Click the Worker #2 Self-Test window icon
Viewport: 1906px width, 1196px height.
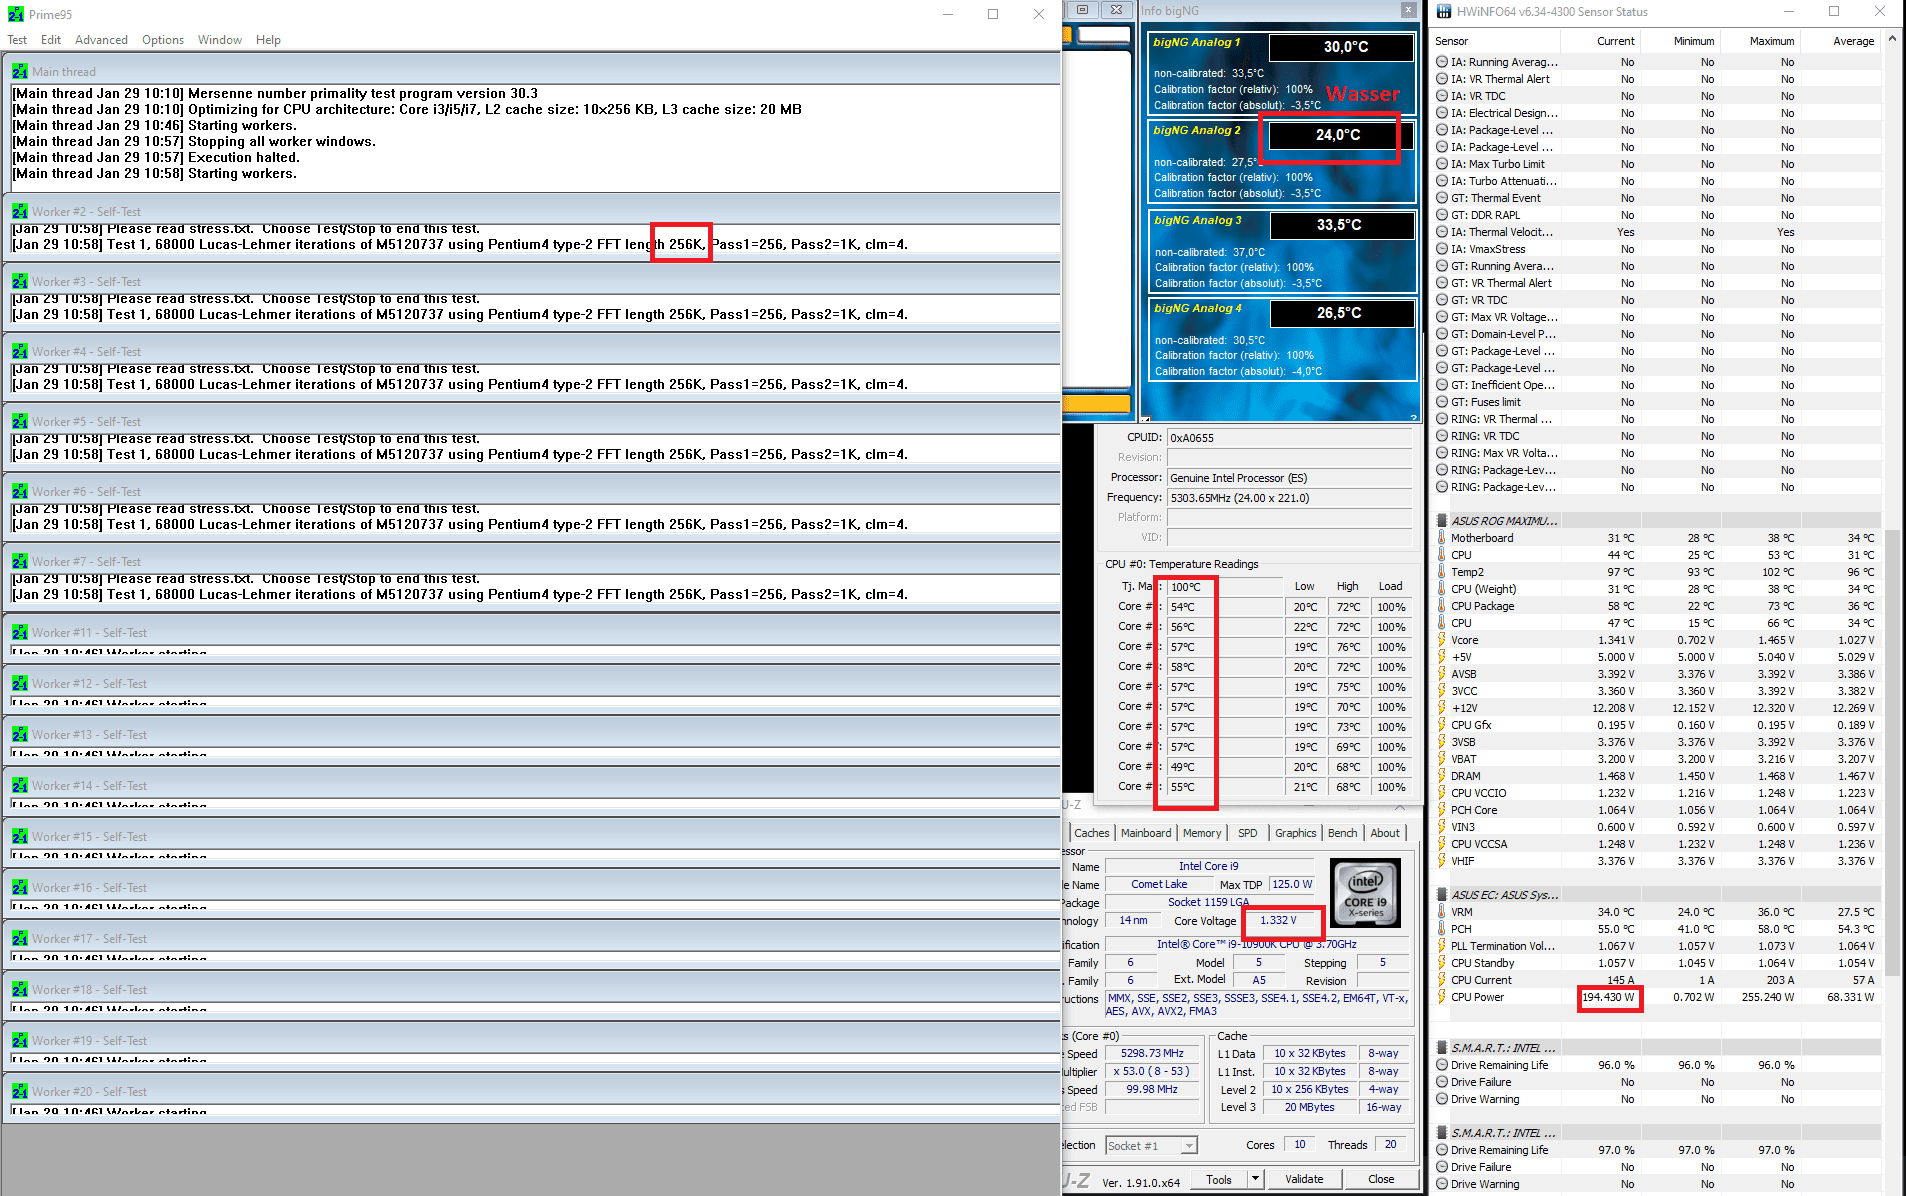(20, 212)
